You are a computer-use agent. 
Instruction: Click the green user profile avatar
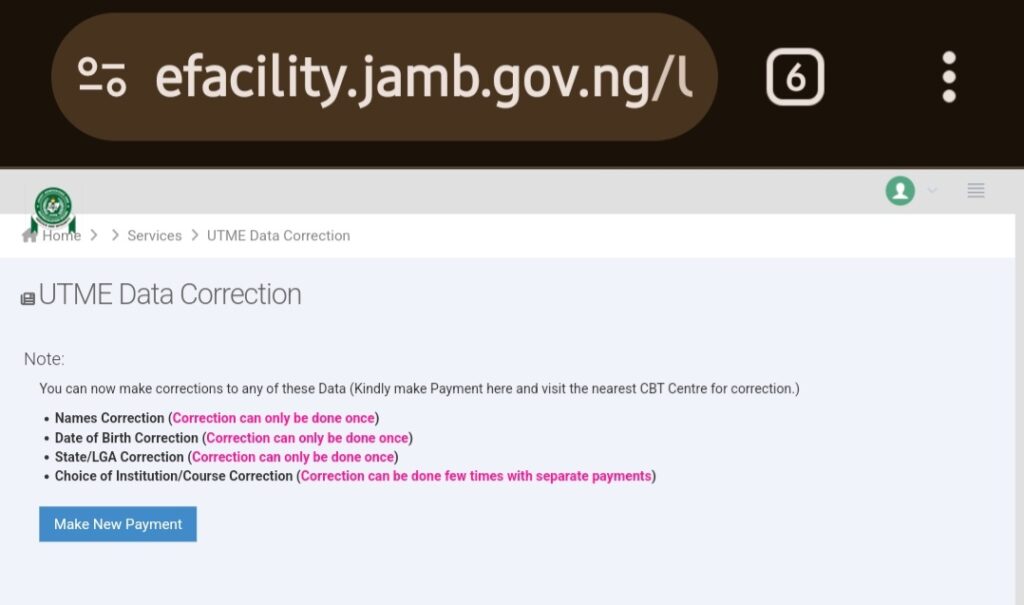point(900,191)
